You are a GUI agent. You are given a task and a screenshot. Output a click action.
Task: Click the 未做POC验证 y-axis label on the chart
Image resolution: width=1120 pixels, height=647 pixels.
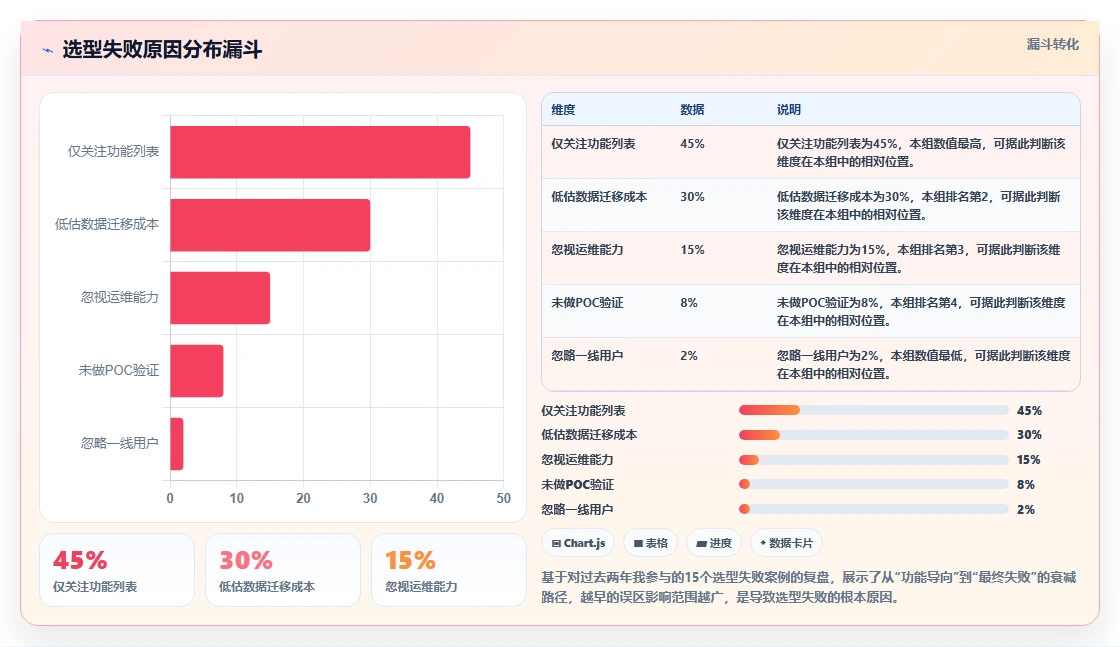[119, 370]
